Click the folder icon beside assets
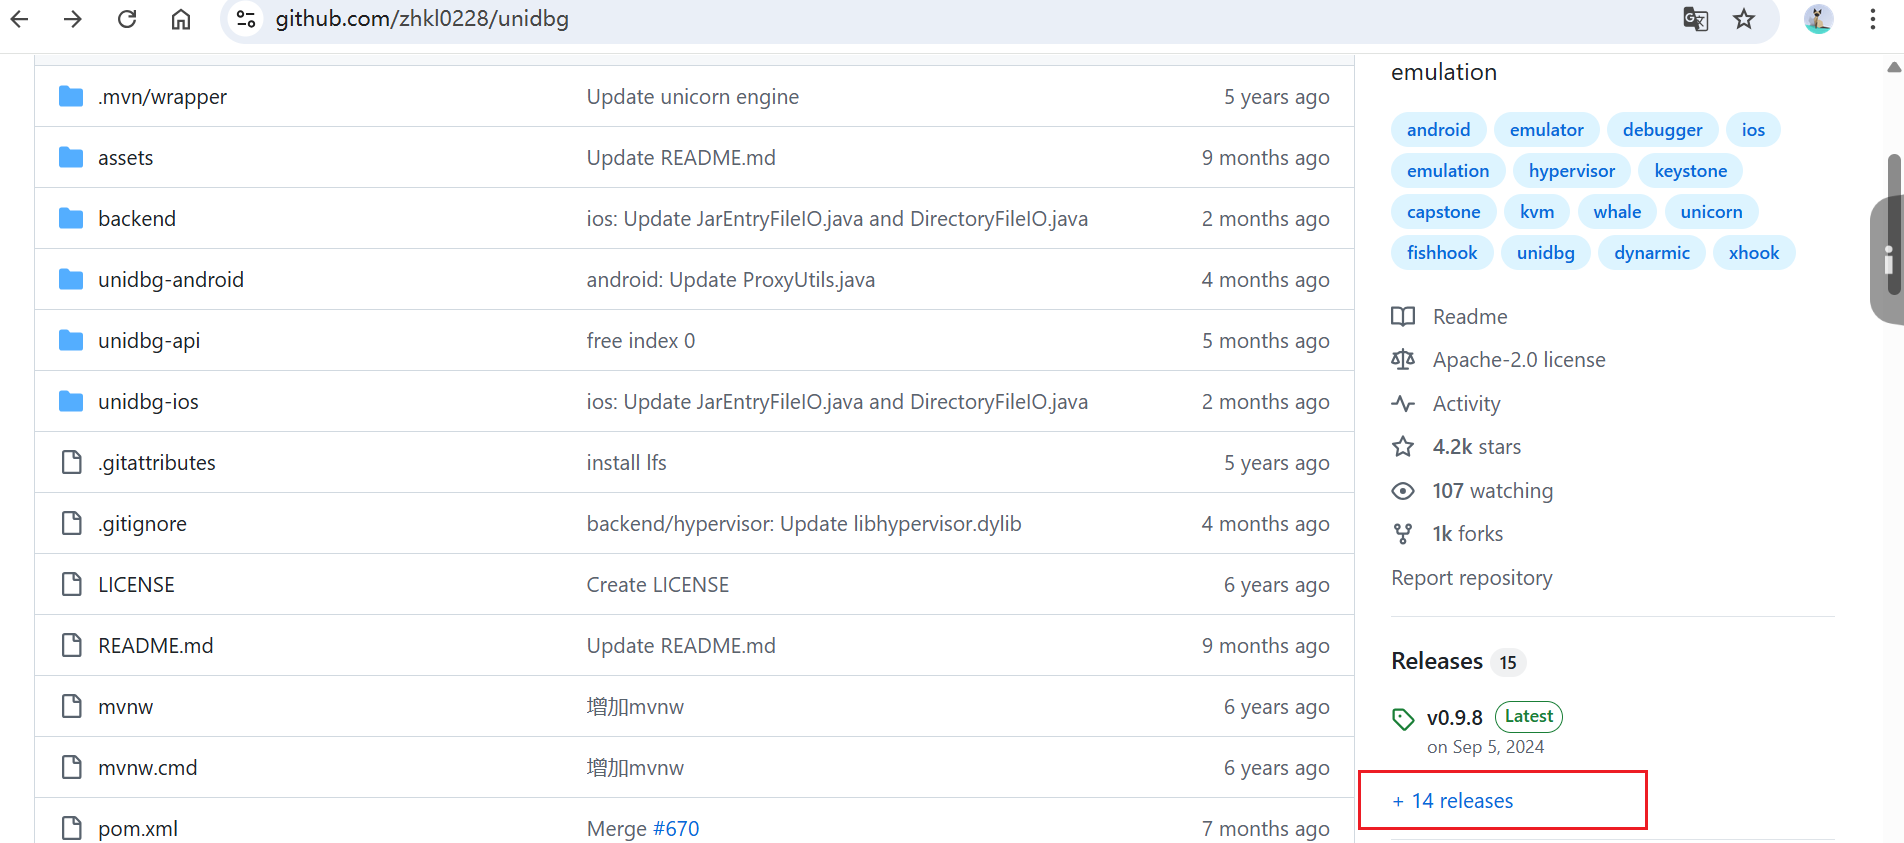Screen dimensions: 1904x843 71,157
